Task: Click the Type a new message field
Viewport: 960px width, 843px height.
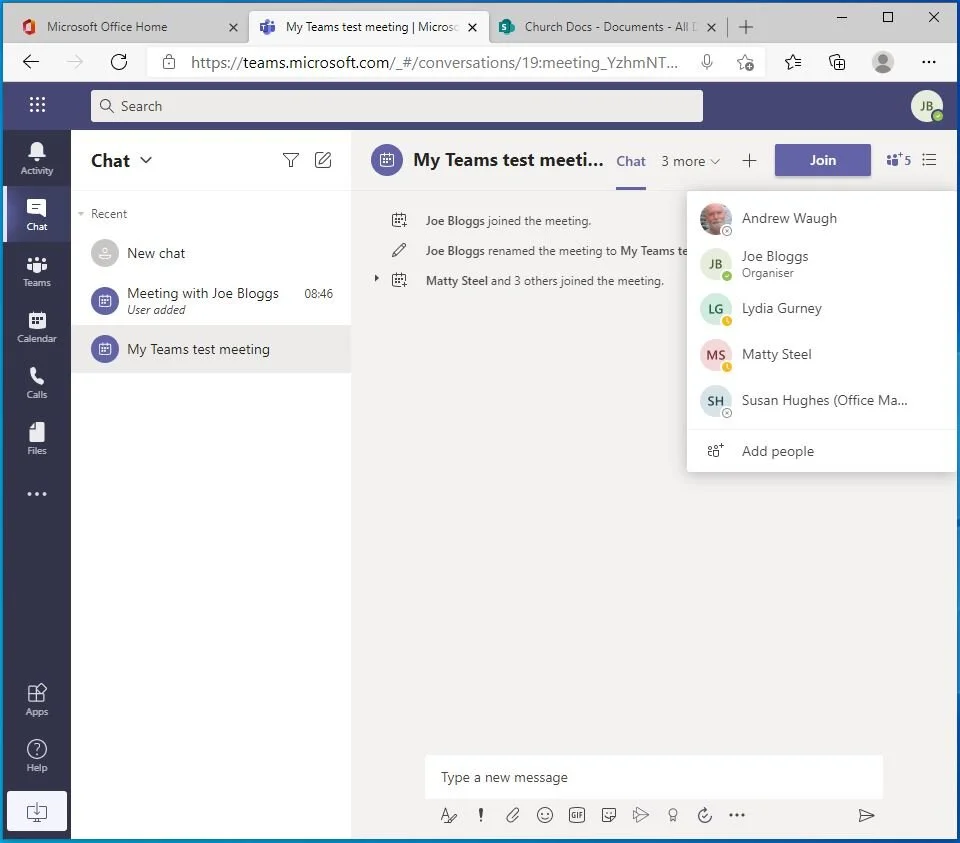Action: (654, 777)
